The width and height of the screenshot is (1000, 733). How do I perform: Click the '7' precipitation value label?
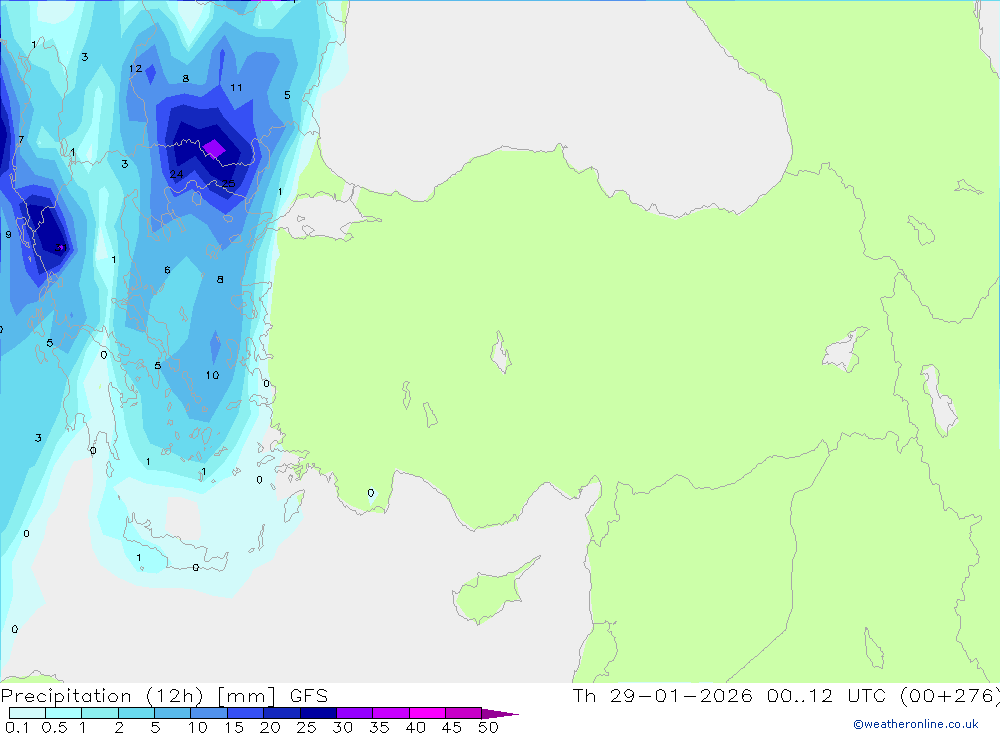coord(21,140)
